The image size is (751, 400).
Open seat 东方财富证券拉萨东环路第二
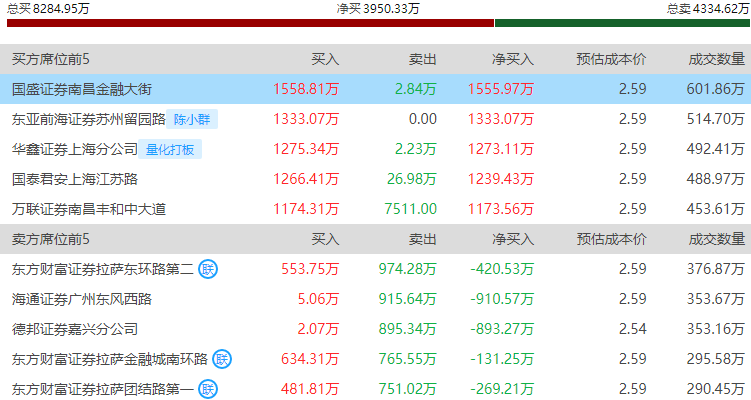102,269
